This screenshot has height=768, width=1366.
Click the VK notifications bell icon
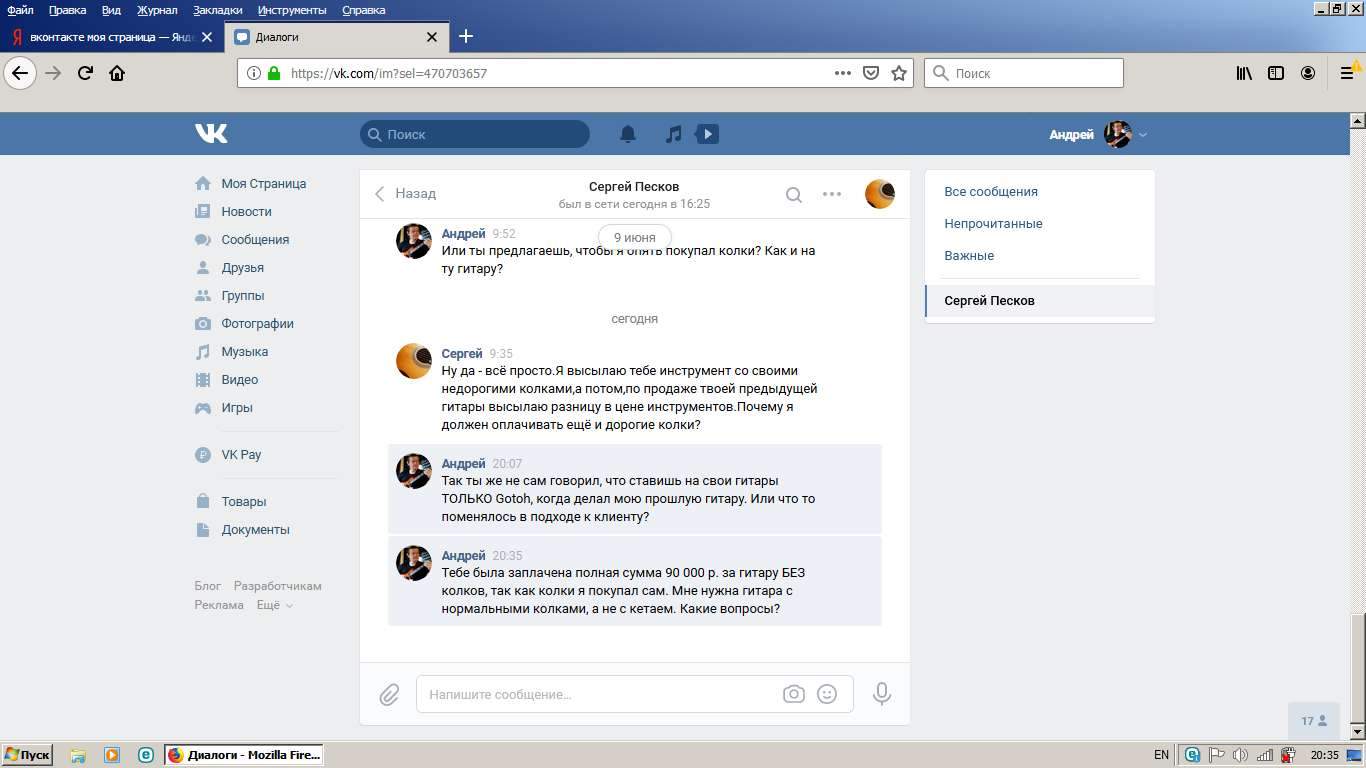coord(628,134)
